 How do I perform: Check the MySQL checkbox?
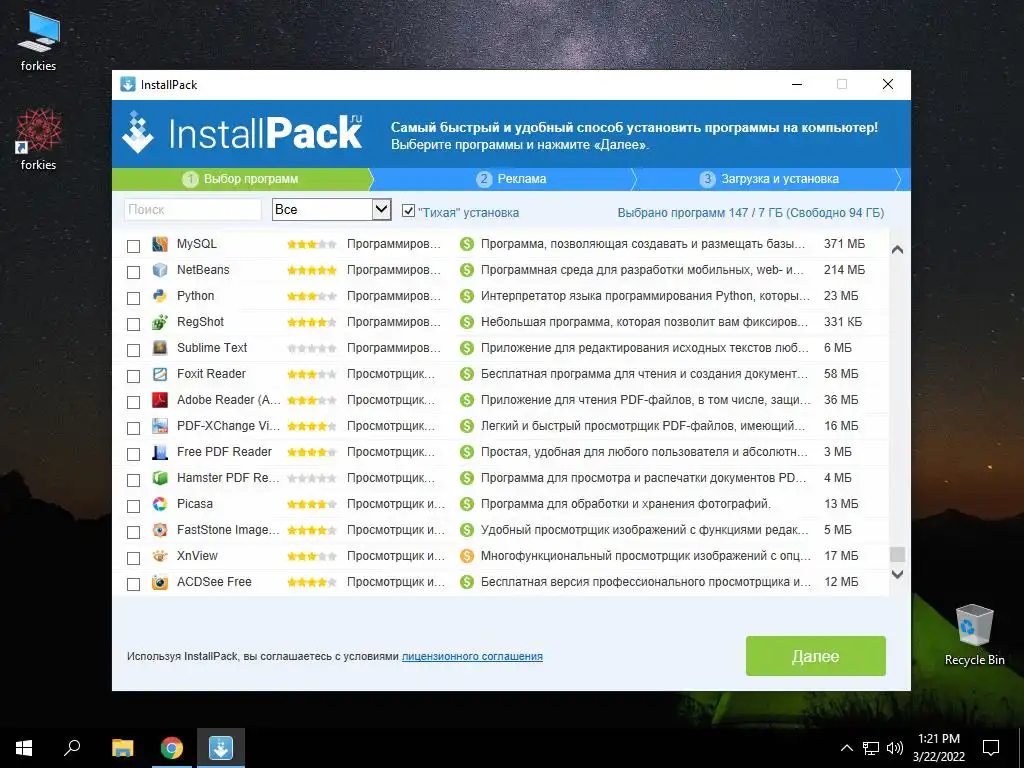133,246
